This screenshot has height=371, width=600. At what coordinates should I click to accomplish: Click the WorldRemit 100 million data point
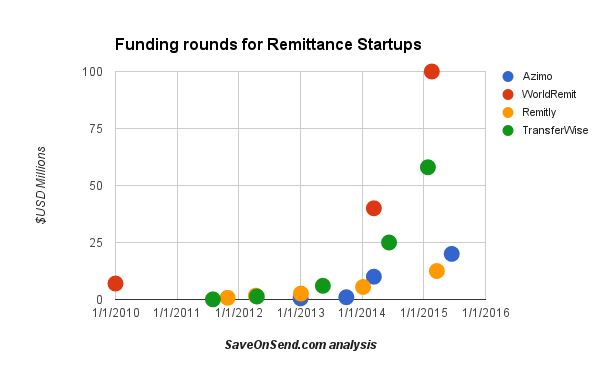click(432, 72)
